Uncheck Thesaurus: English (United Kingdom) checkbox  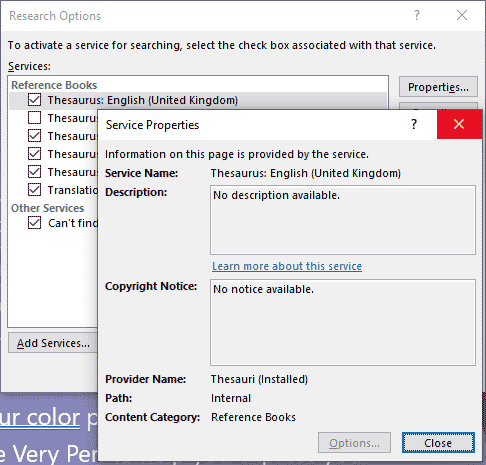click(34, 100)
